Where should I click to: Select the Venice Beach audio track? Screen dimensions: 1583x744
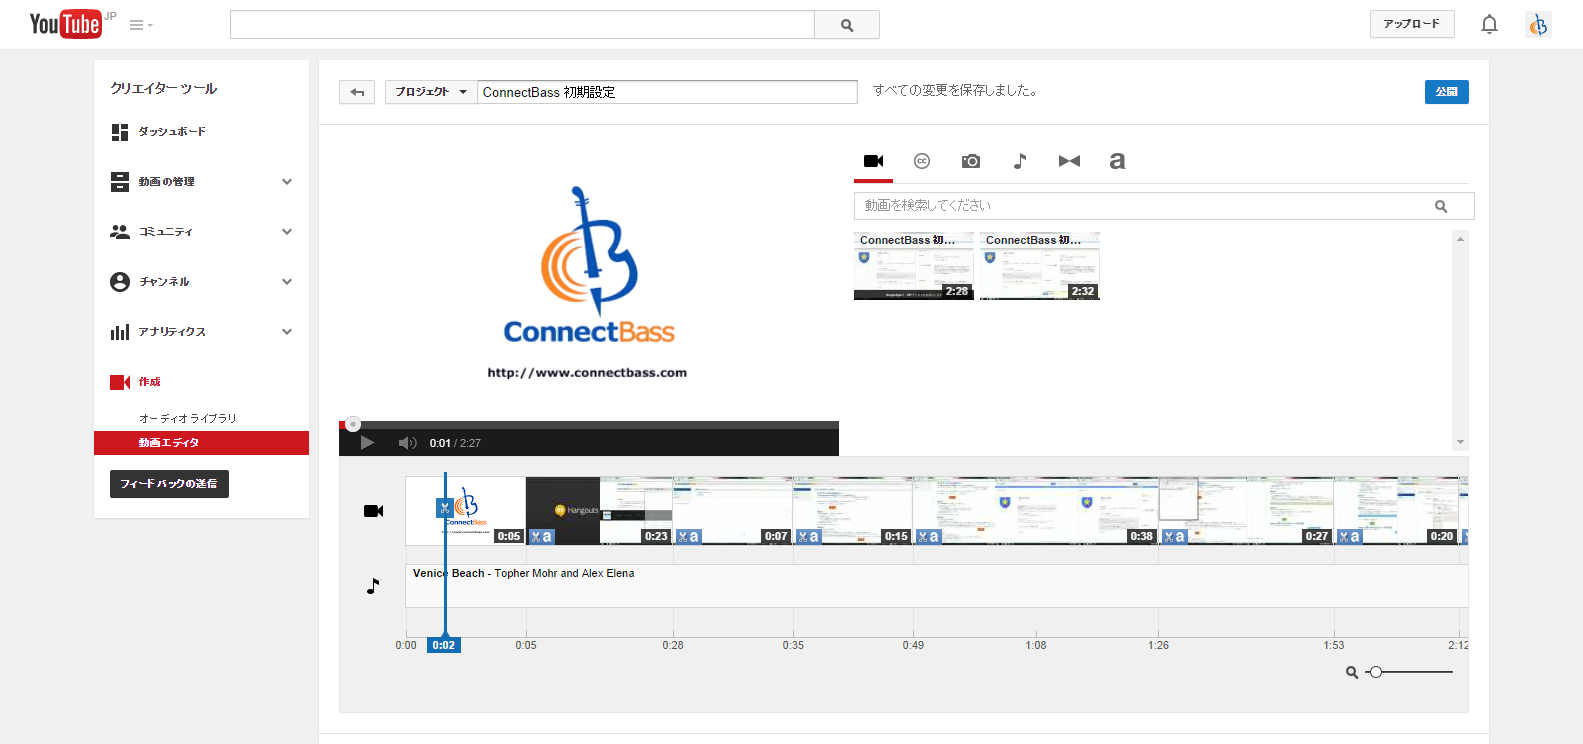936,586
